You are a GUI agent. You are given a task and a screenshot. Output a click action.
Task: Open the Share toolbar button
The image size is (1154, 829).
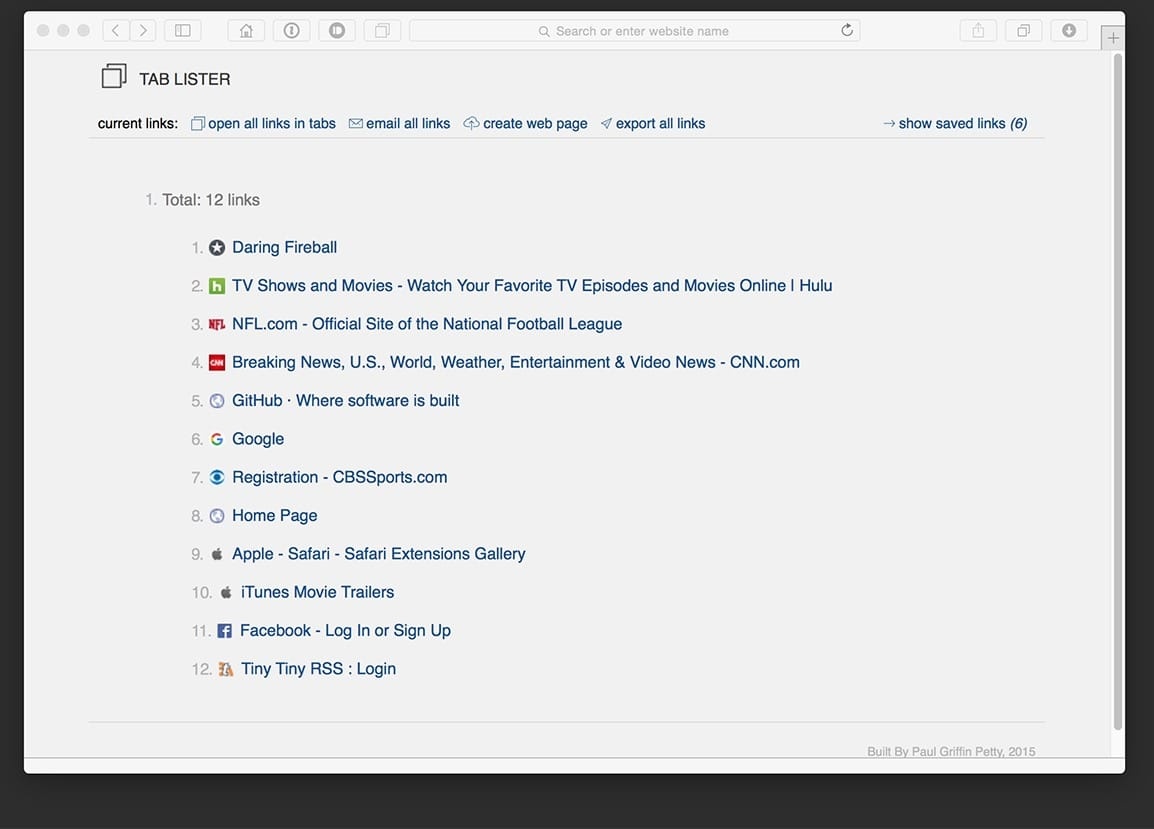click(x=978, y=30)
